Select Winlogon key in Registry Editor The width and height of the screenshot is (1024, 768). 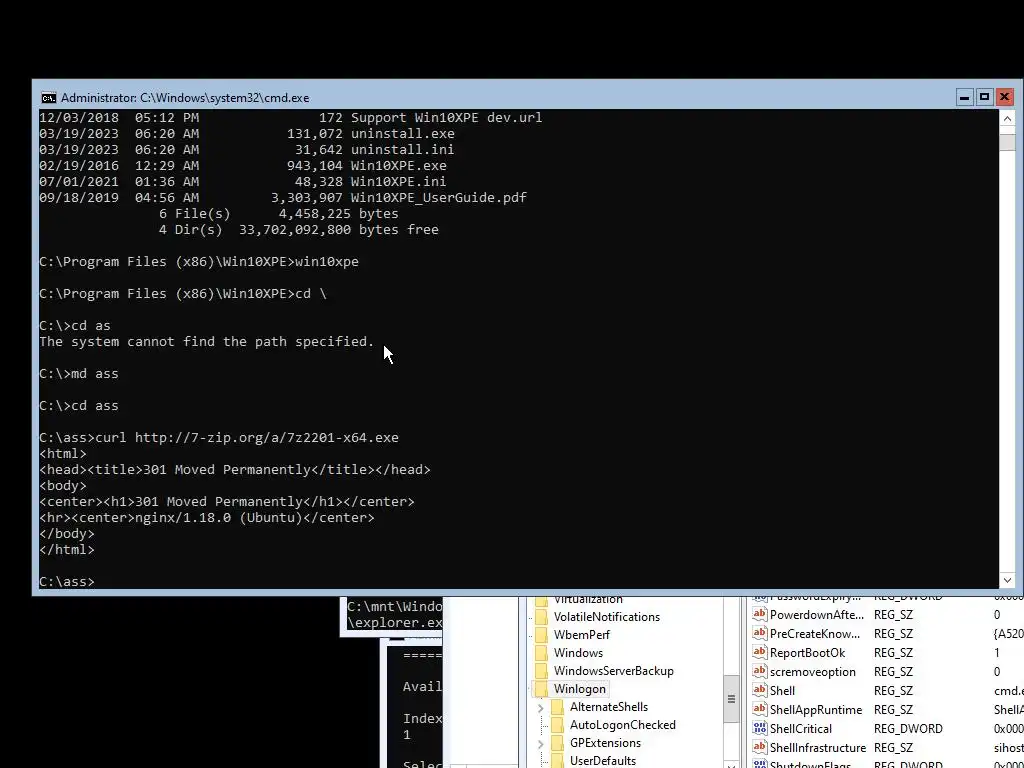click(x=579, y=689)
